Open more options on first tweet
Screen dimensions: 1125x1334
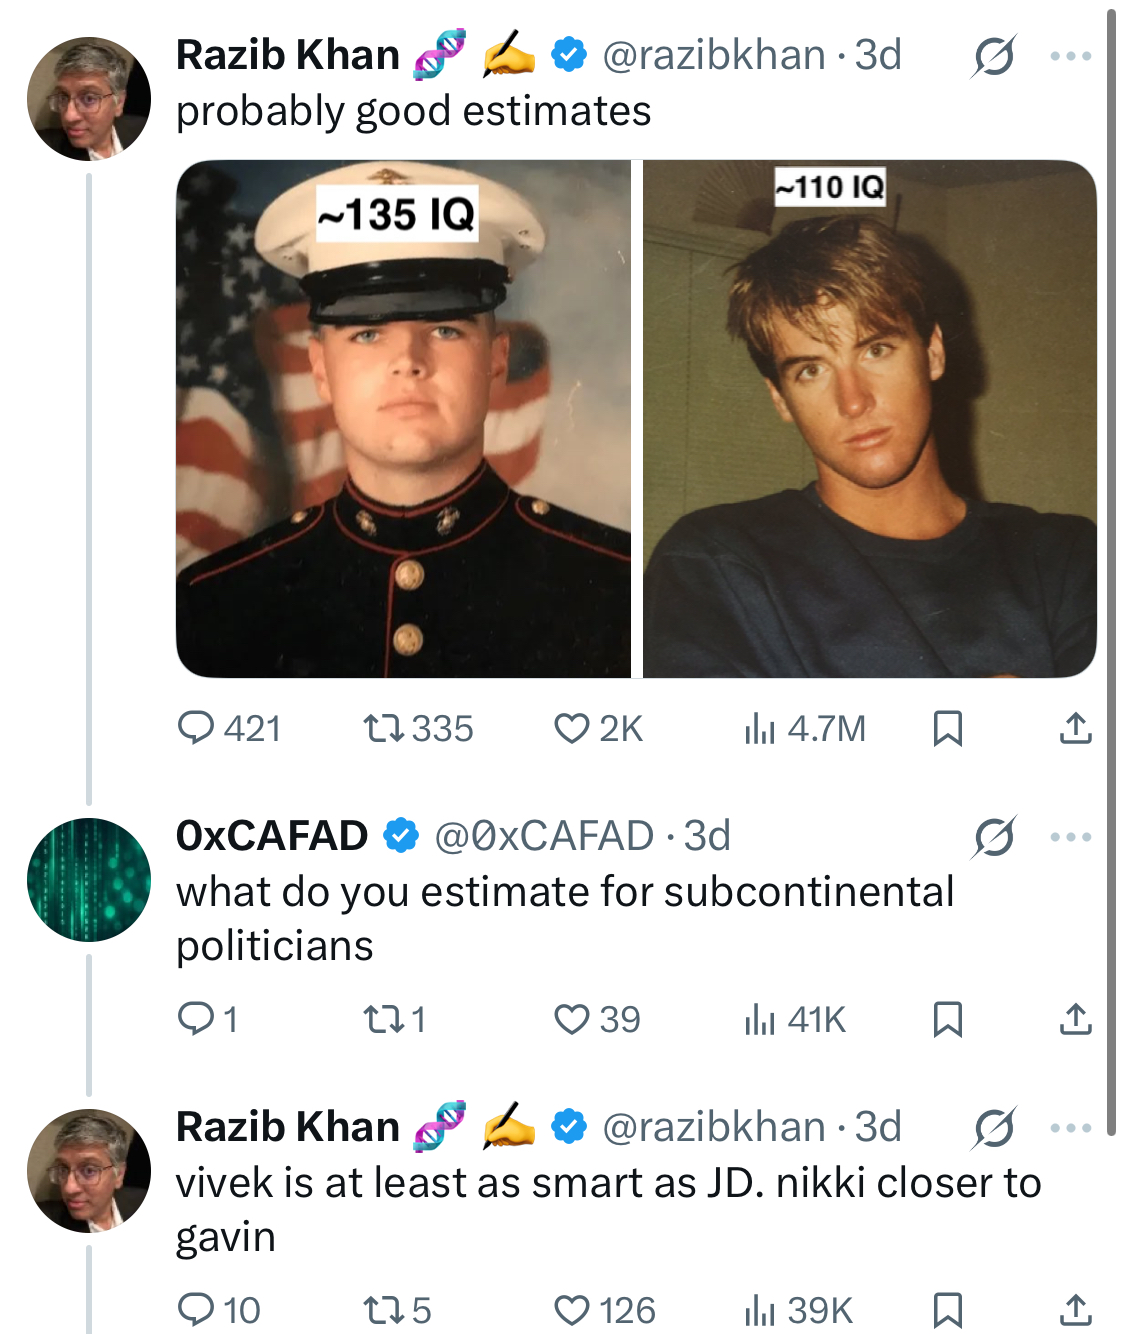(1071, 56)
